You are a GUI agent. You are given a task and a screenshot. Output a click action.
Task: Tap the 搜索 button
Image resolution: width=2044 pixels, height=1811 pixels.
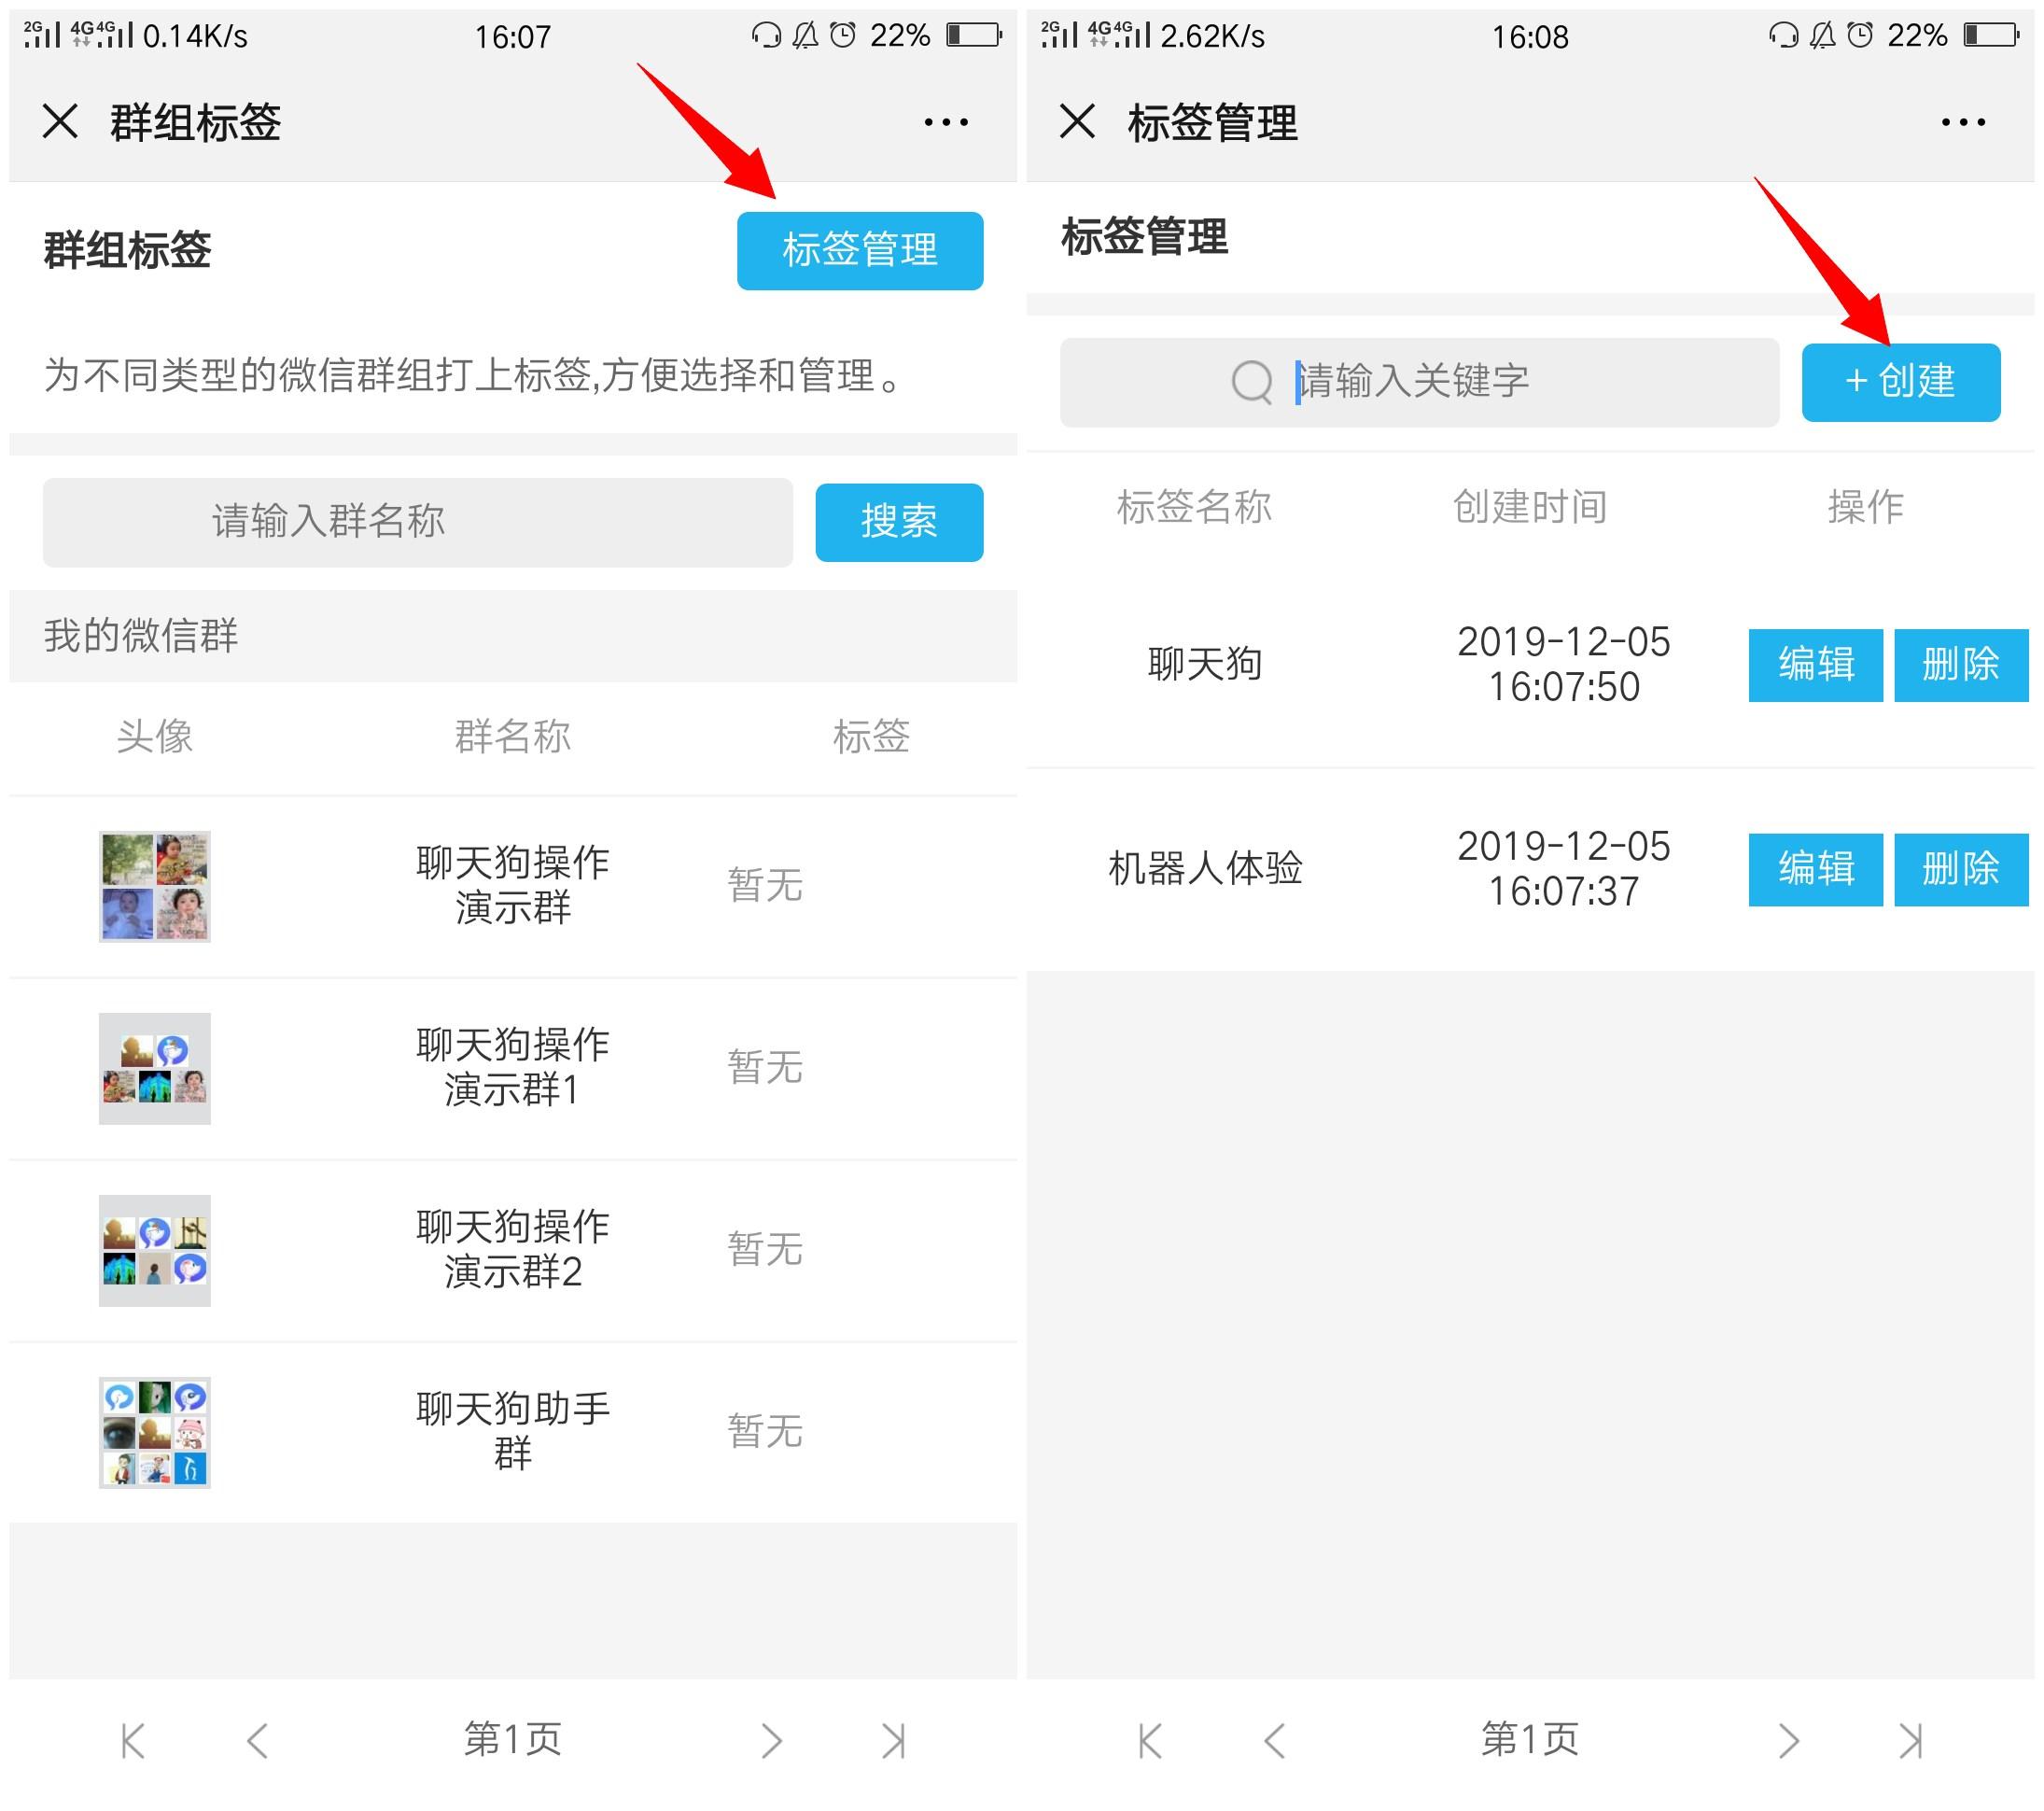pos(898,522)
